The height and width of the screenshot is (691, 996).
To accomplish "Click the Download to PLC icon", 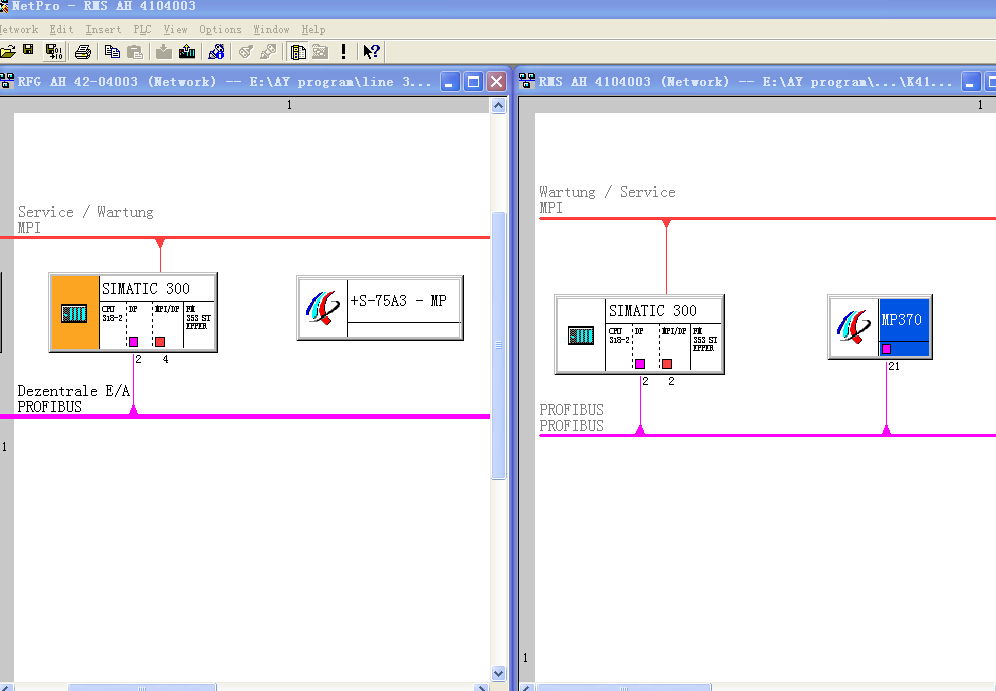I will (164, 51).
